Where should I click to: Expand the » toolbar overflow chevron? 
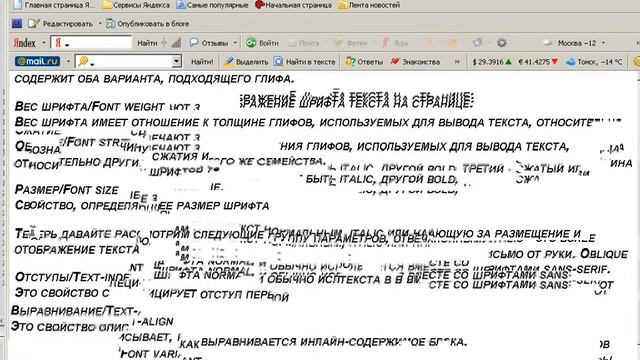(x=457, y=62)
